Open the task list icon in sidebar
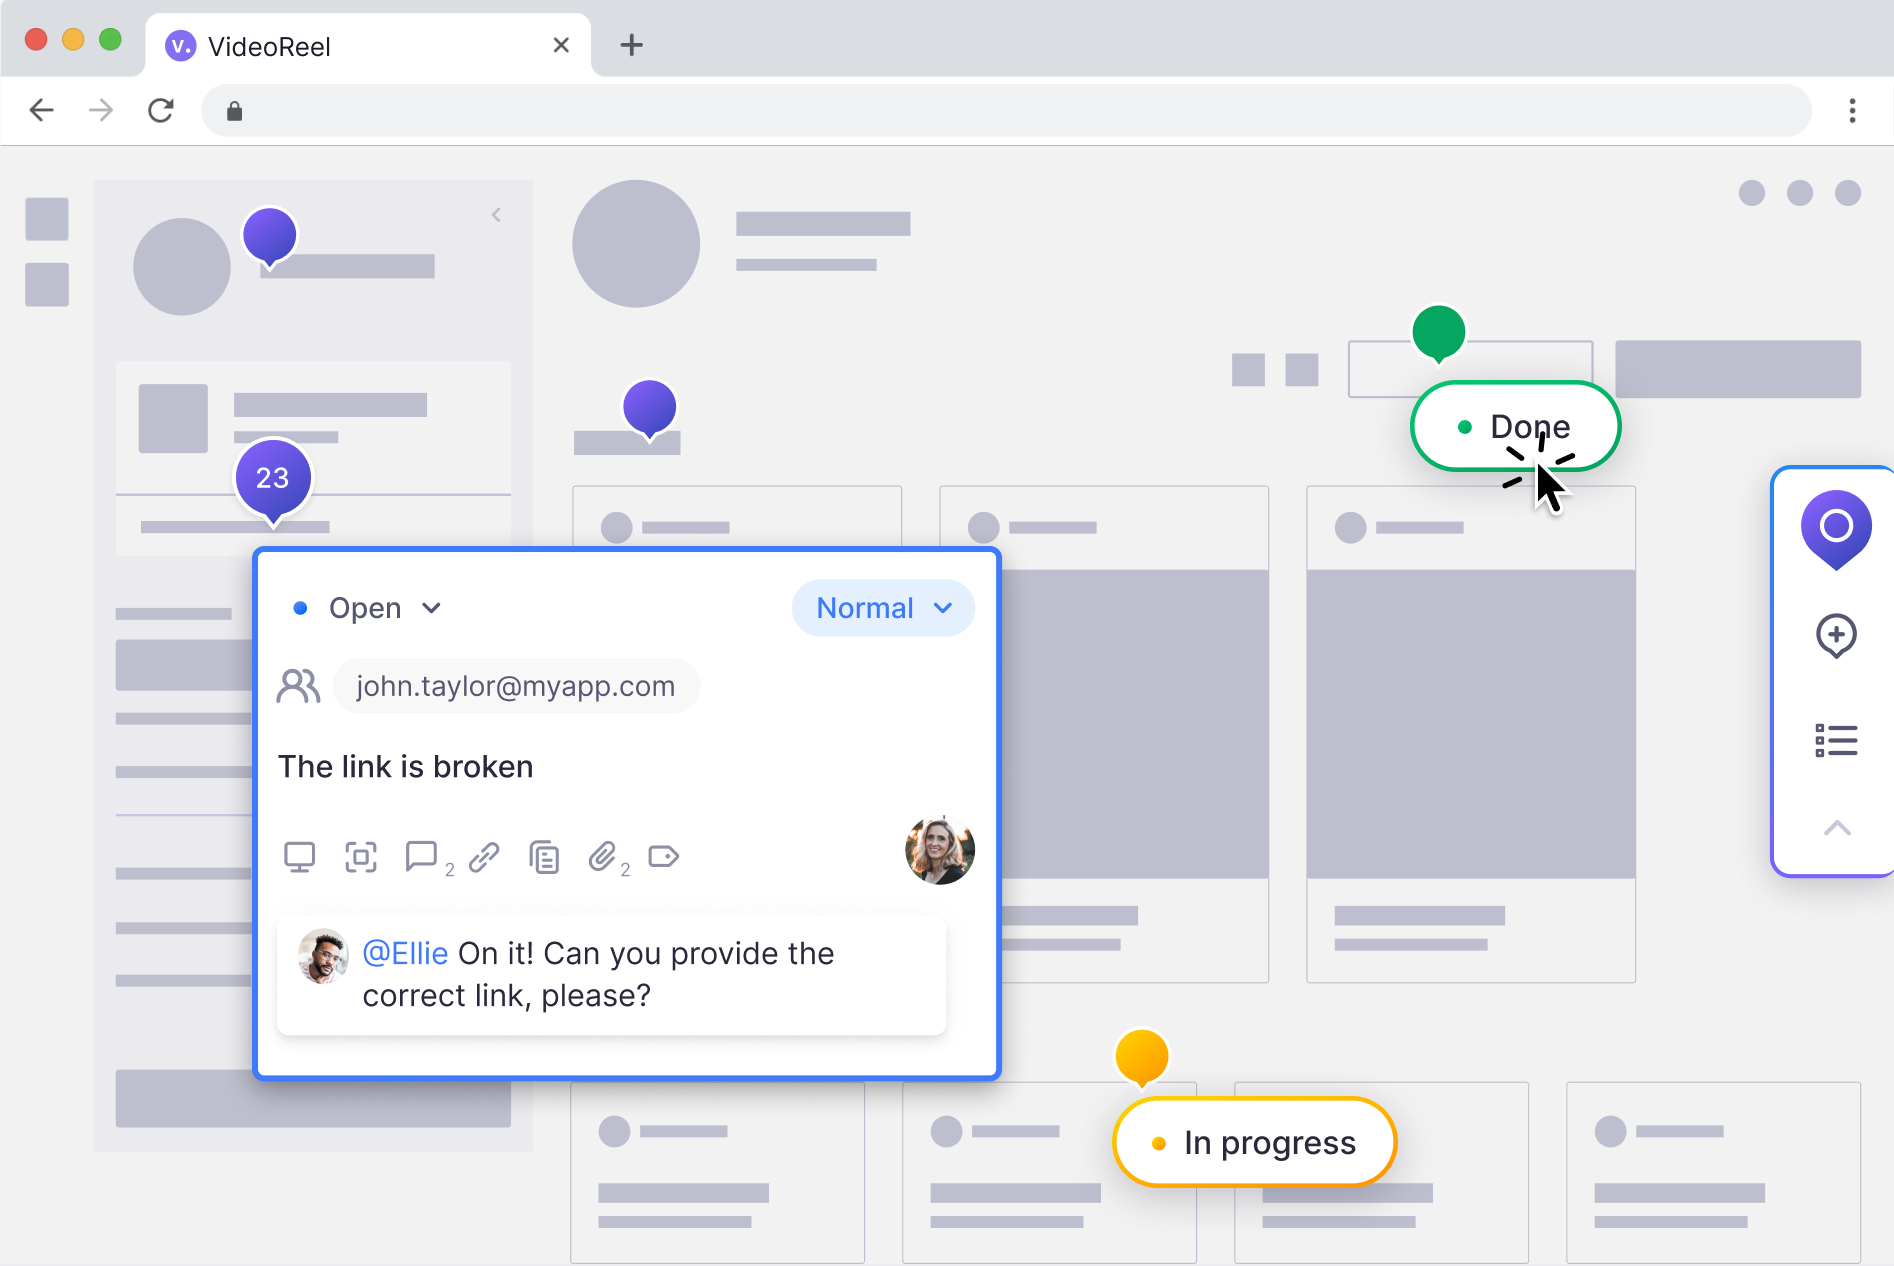 pyautogui.click(x=1836, y=740)
